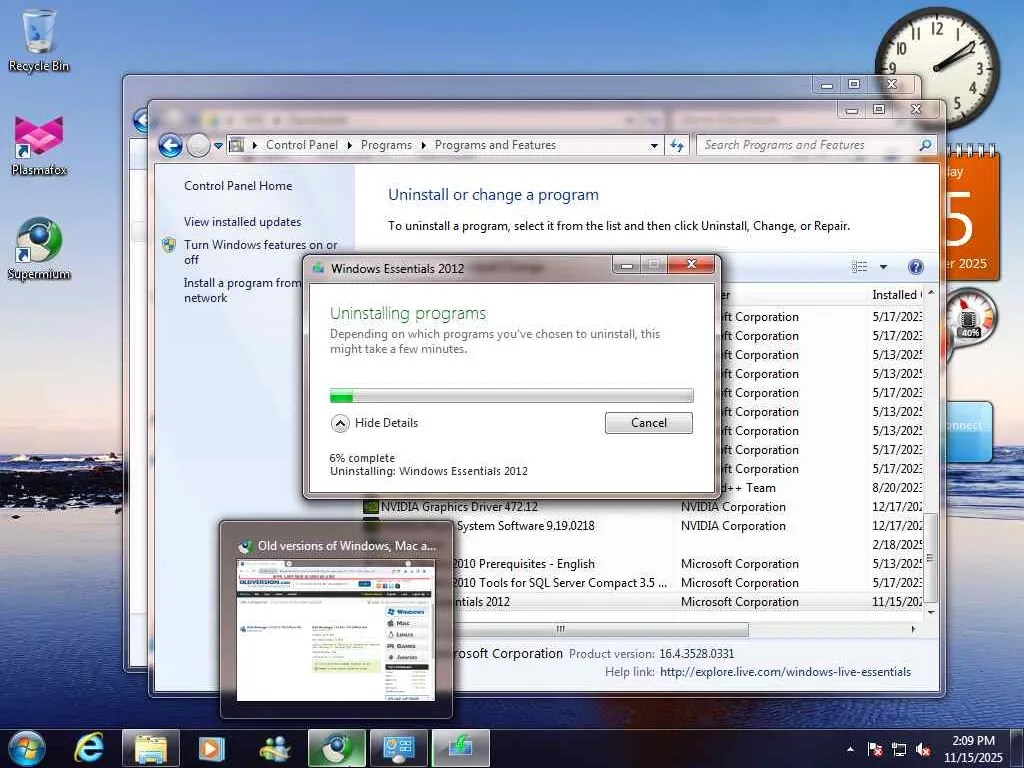
Task: Open Install a program from the network
Action: (x=242, y=290)
